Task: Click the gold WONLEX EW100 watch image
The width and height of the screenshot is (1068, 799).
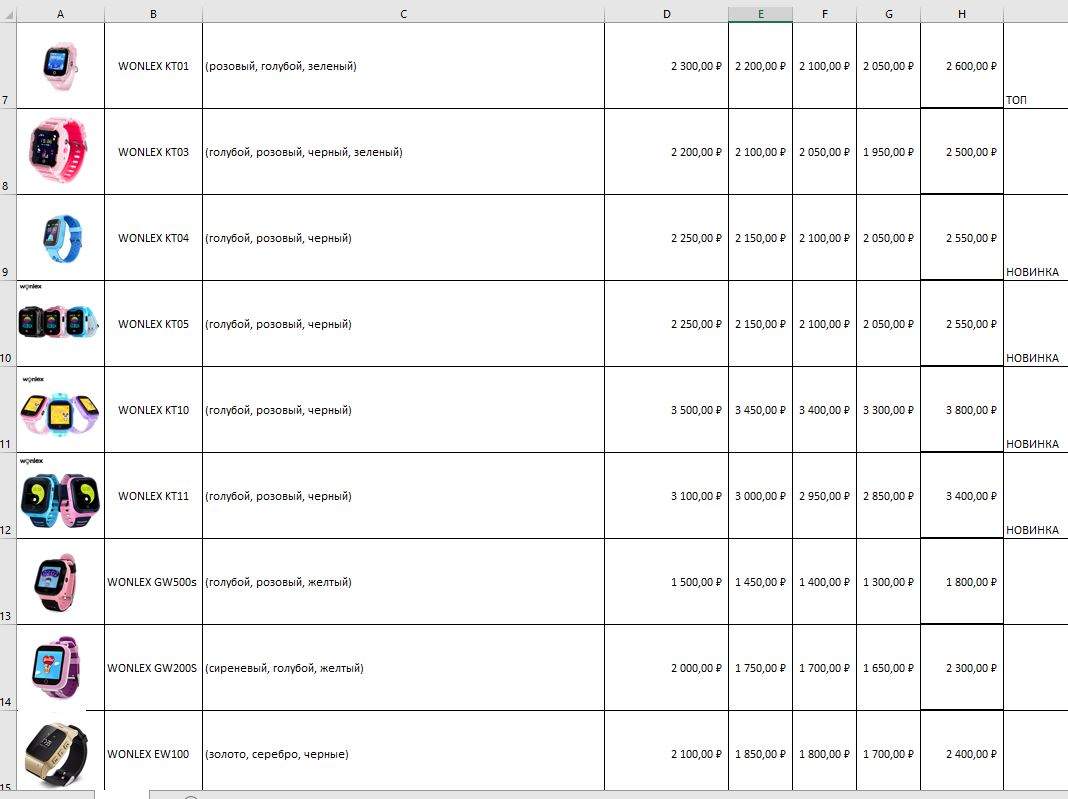Action: tap(56, 753)
